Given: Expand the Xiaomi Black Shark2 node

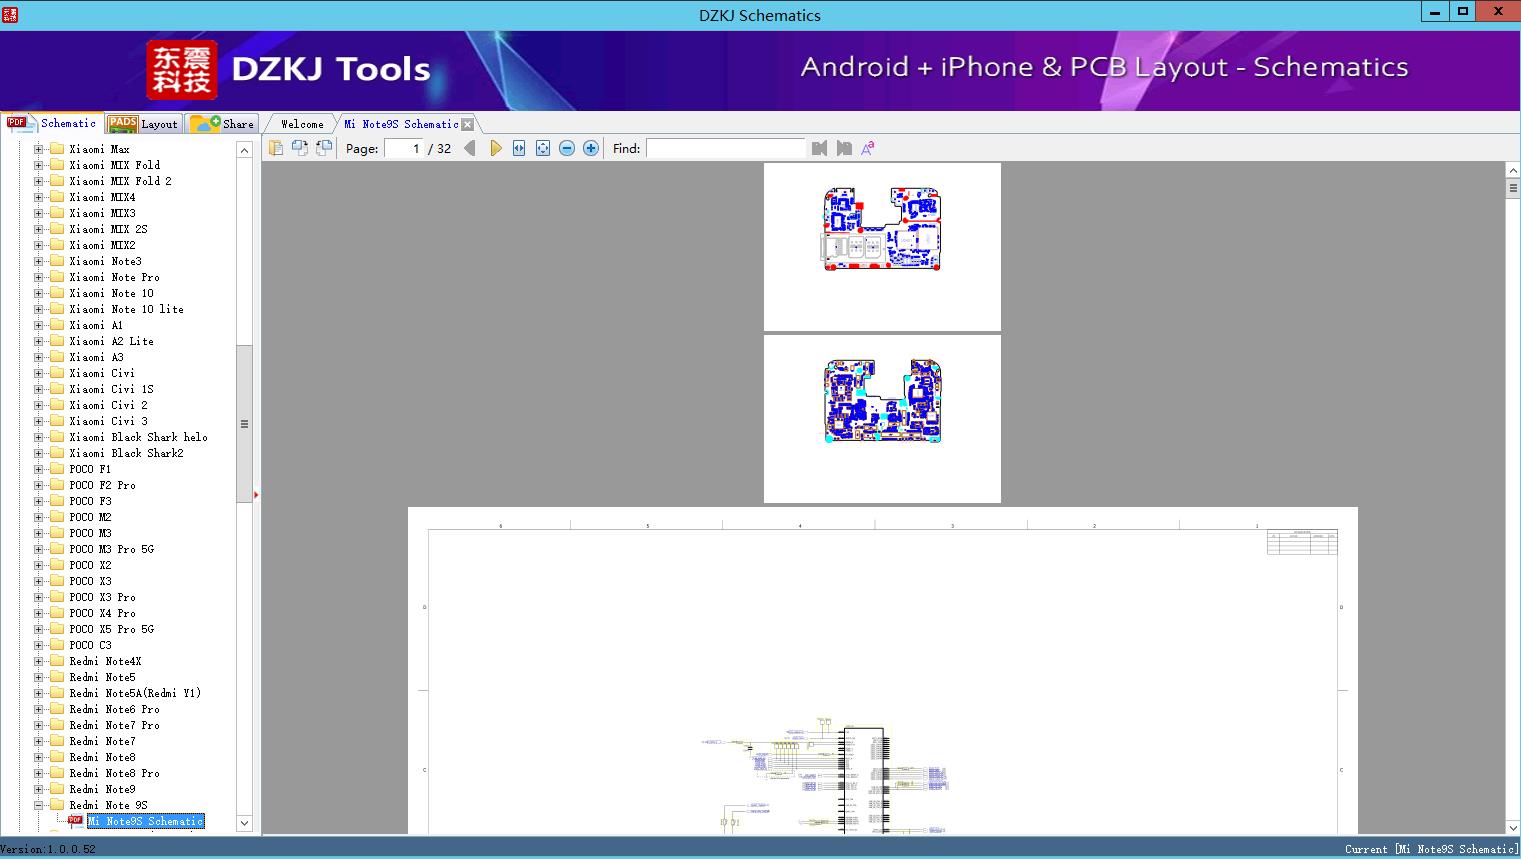Looking at the screenshot, I should (x=39, y=453).
